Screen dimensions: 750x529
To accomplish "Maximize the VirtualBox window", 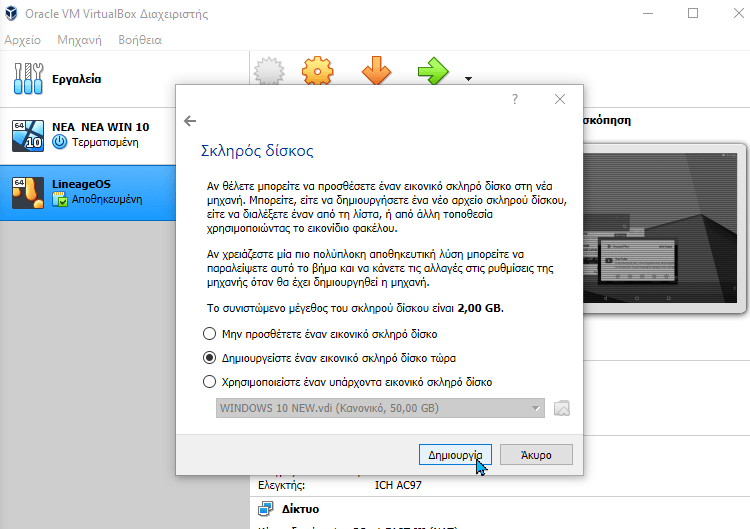I will coord(693,13).
